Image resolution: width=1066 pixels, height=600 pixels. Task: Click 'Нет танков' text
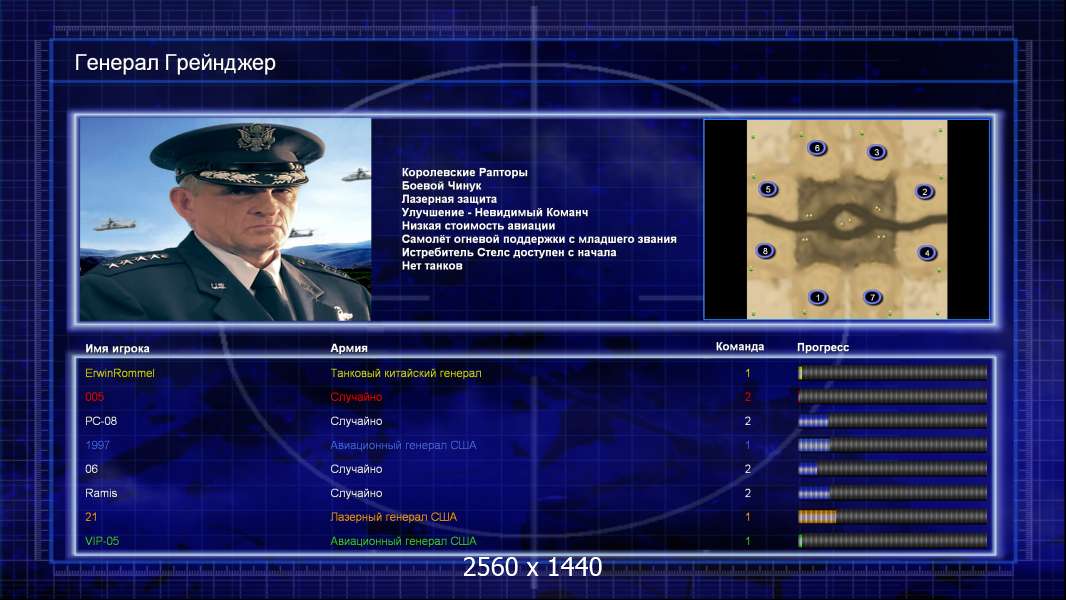click(x=432, y=266)
